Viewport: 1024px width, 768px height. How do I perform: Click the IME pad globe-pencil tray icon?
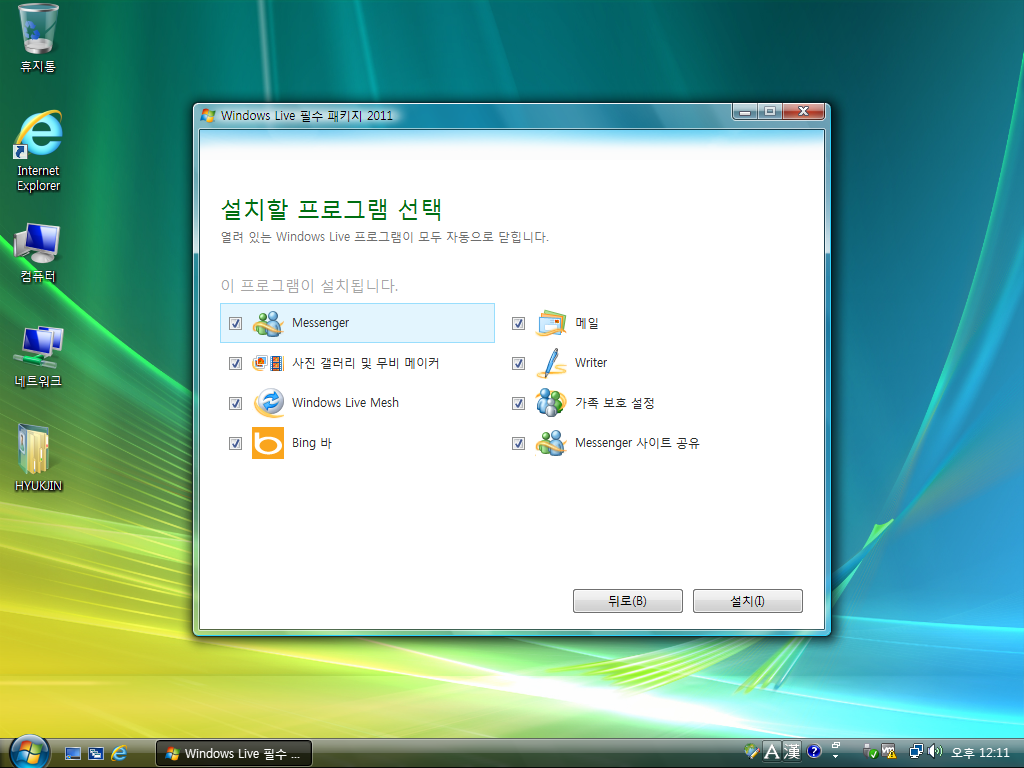(x=752, y=751)
